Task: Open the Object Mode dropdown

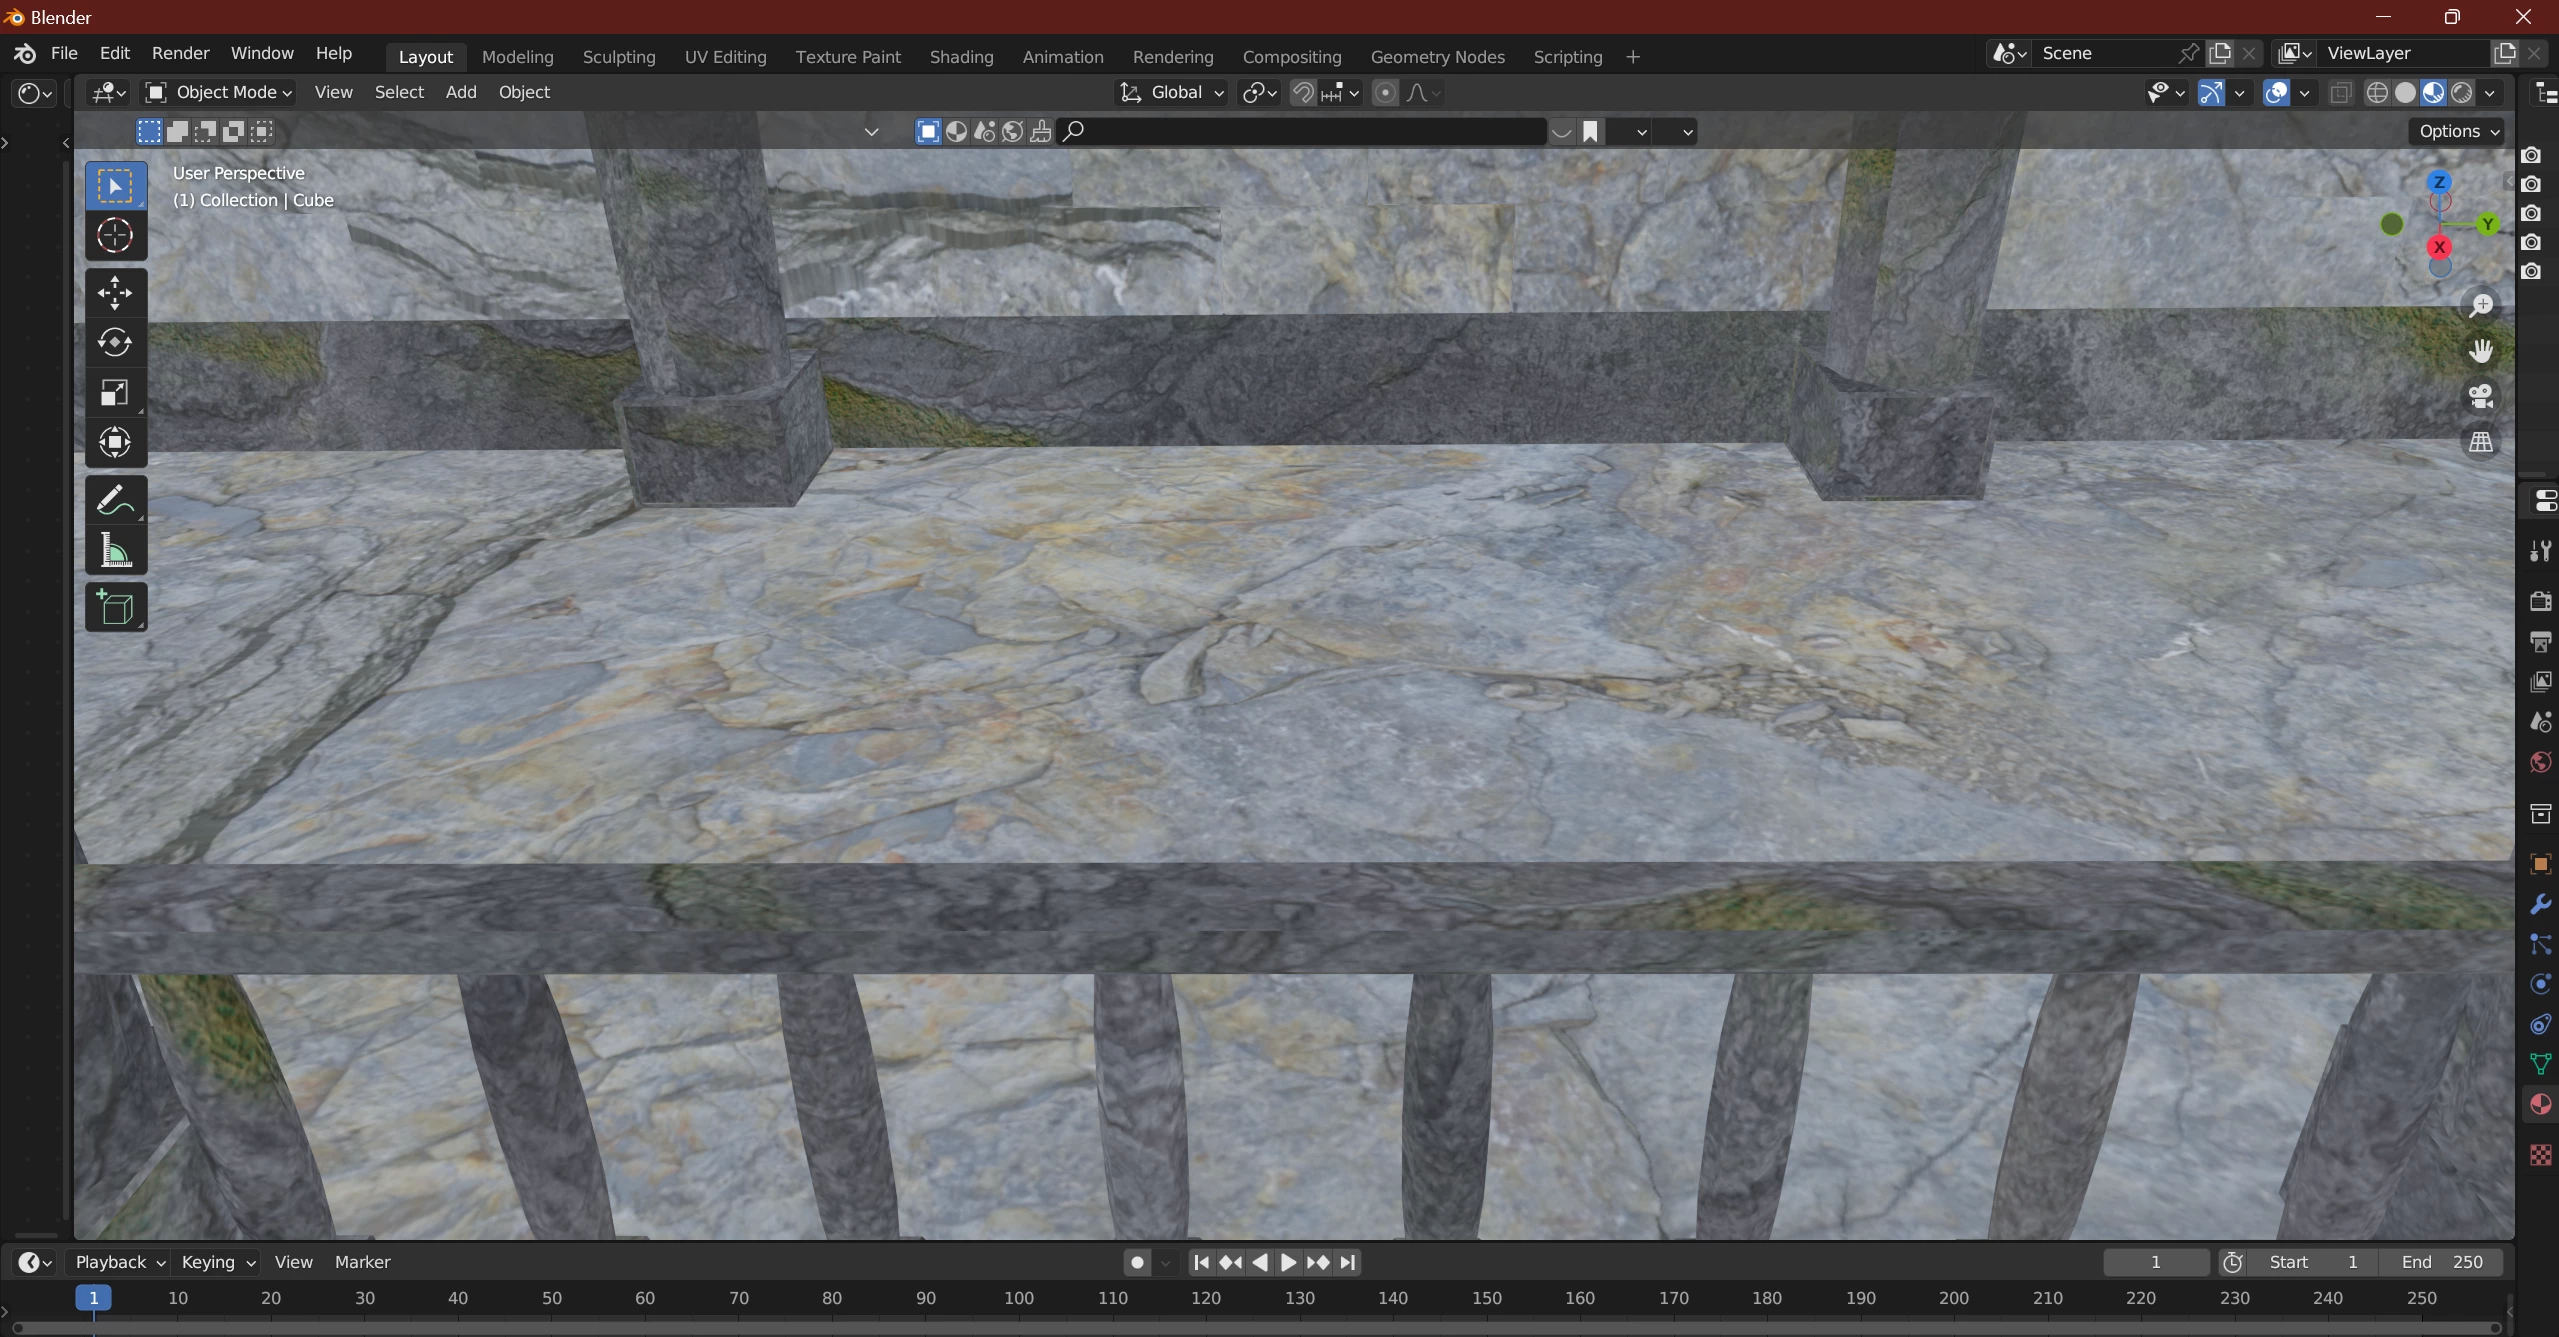Action: [x=219, y=92]
